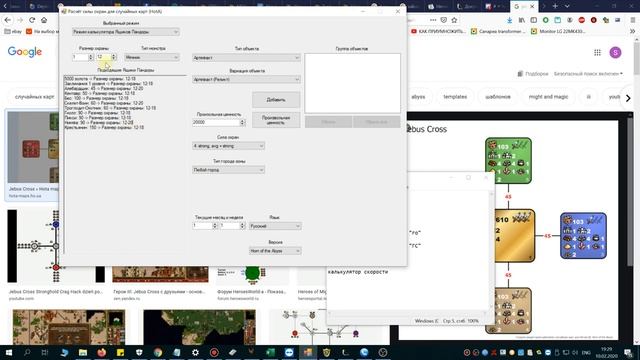Open the object variation dropdown
640x360 pixels.
coord(246,80)
